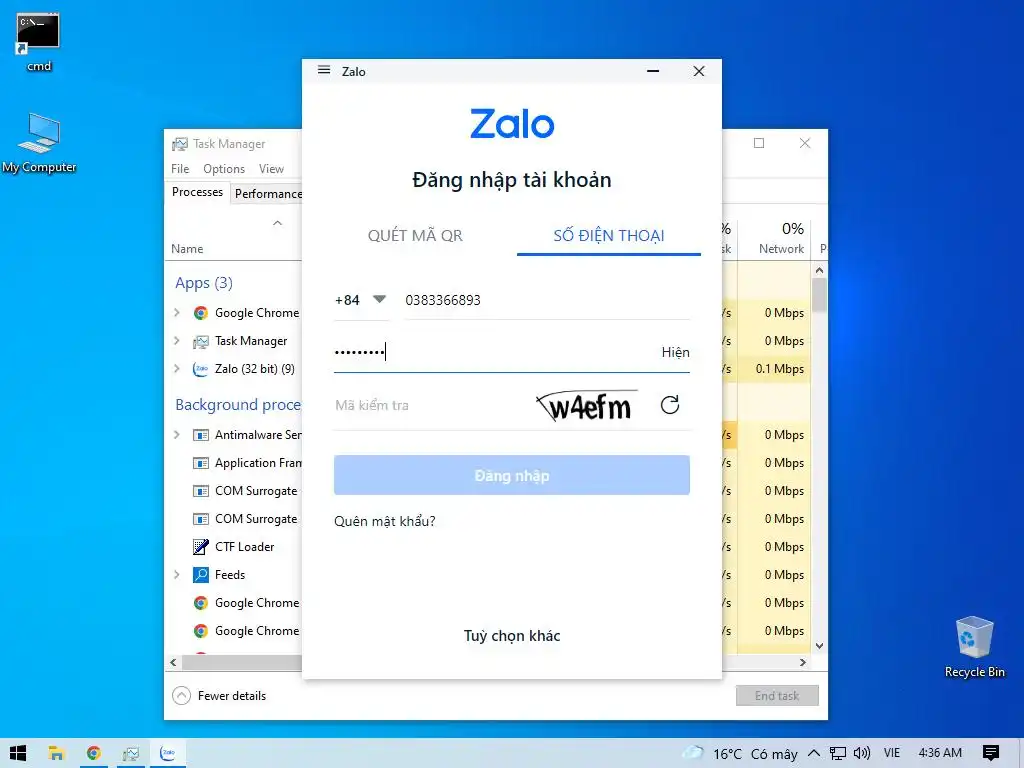Click the Mã kiểm tra captcha field
1024x768 pixels.
coord(431,406)
